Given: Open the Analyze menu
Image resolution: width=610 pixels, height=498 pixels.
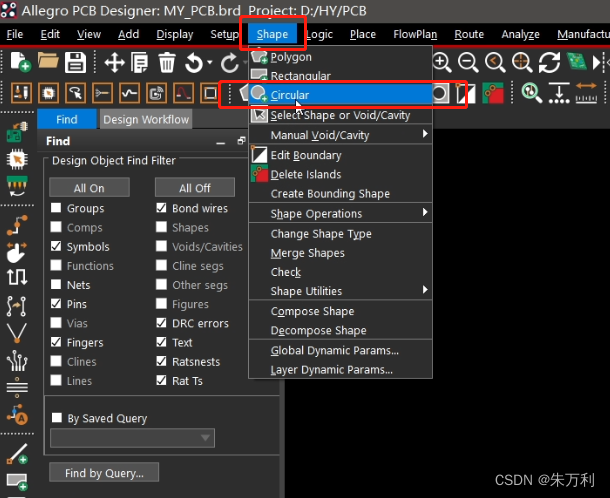Looking at the screenshot, I should click(520, 34).
